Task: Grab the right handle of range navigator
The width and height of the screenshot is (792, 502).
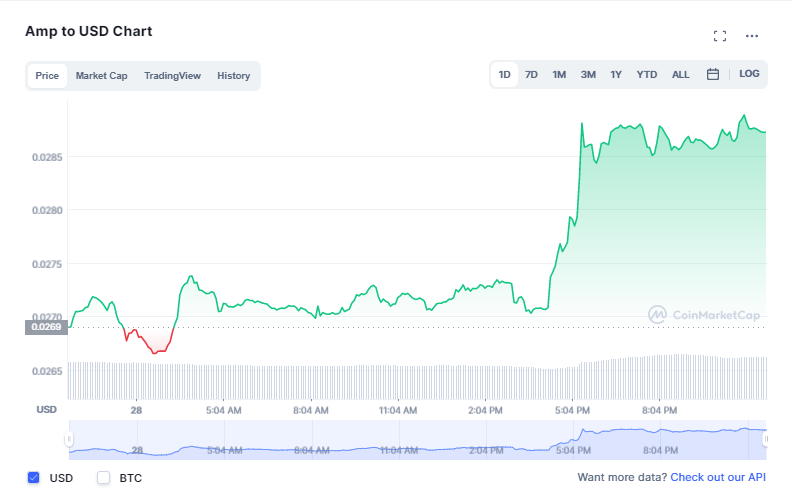Action: click(766, 439)
